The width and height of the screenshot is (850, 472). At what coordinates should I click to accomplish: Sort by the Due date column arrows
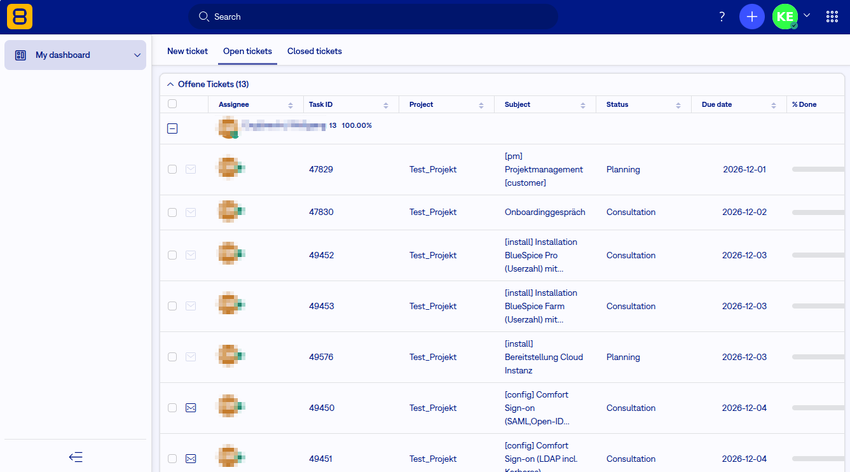pyautogui.click(x=774, y=105)
